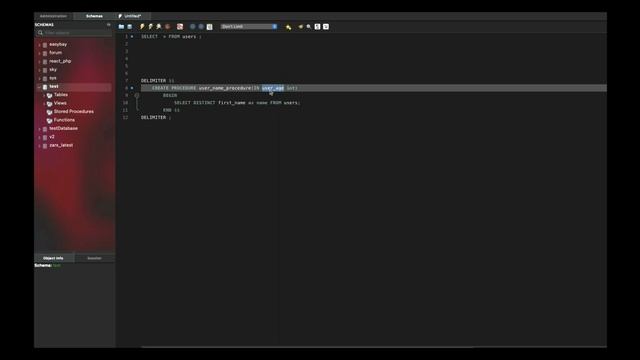Select the test schema row

73,87
